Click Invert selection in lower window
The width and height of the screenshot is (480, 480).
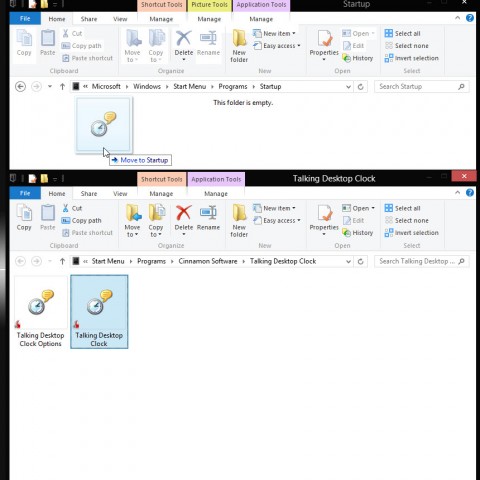tap(411, 233)
